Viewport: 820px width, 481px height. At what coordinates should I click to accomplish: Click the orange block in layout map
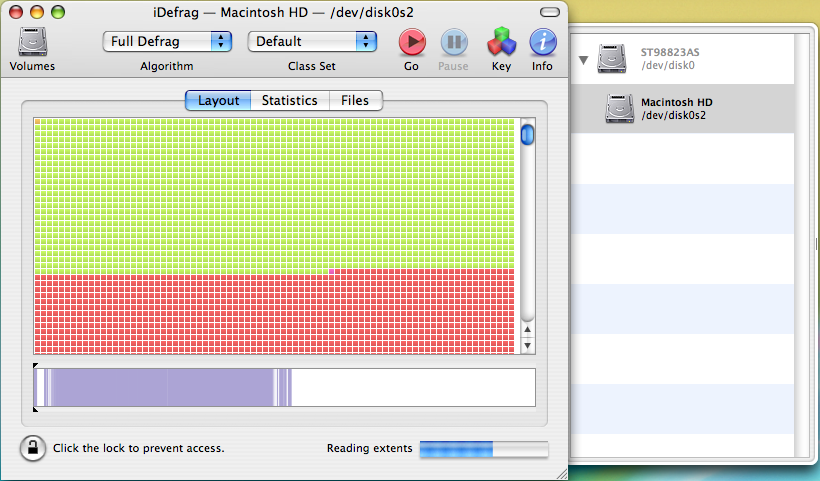pyautogui.click(x=38, y=122)
